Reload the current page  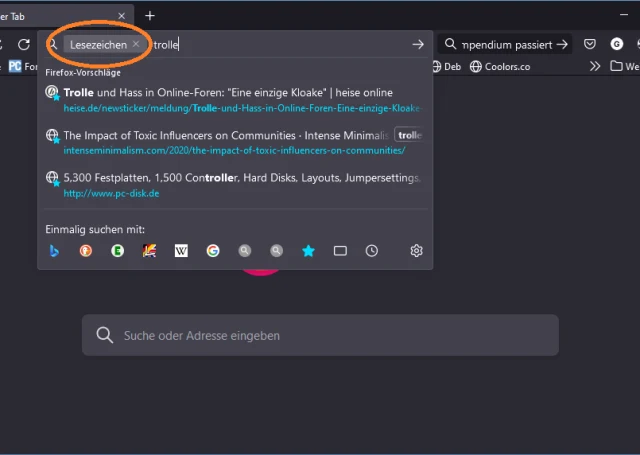(24, 44)
